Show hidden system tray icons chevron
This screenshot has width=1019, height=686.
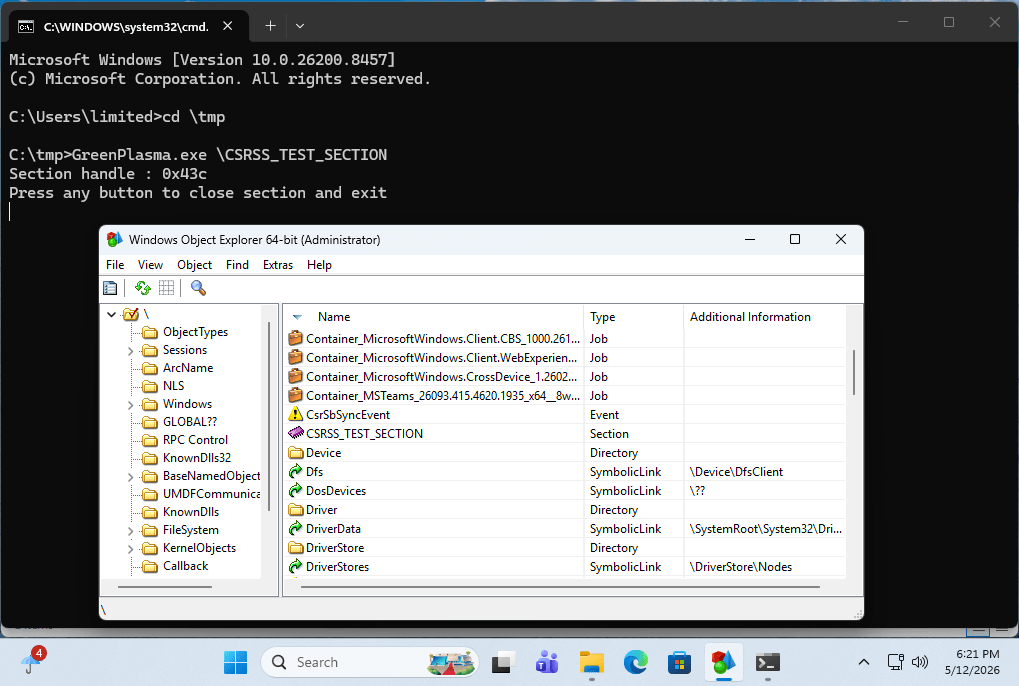coord(864,662)
